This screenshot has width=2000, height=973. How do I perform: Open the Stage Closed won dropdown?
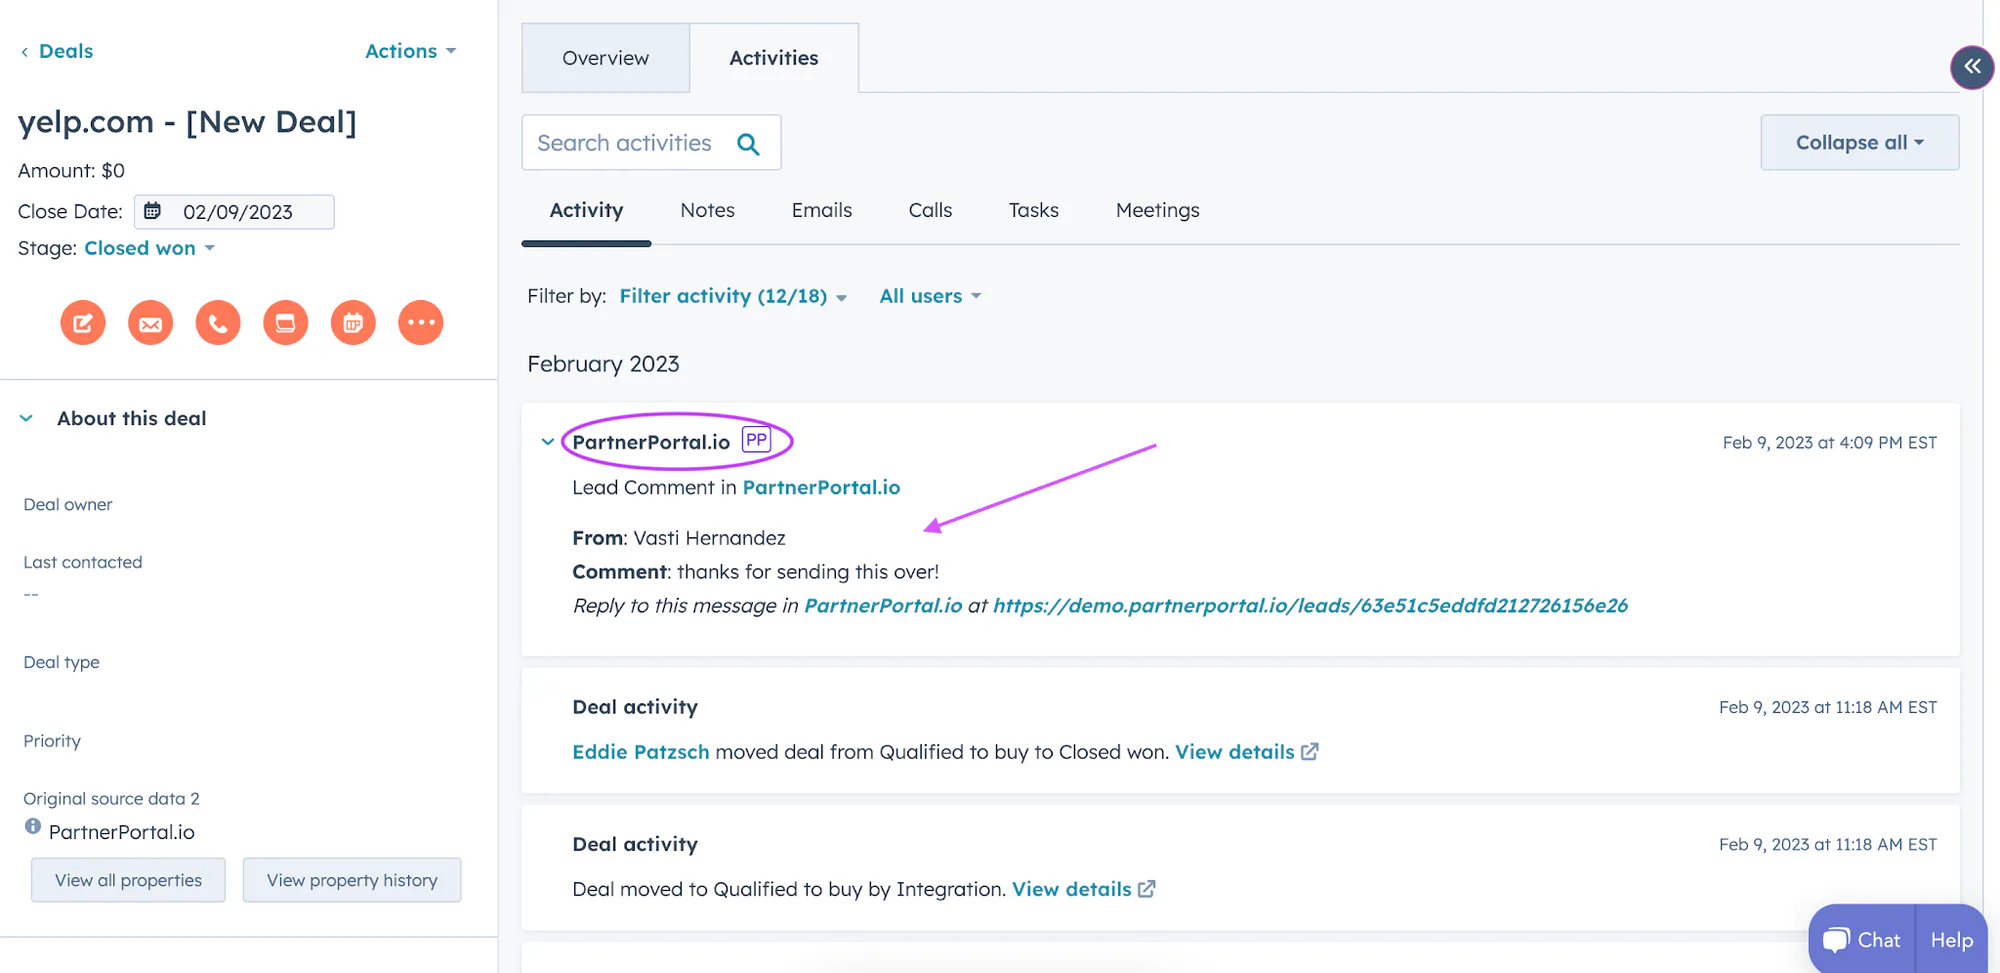150,248
